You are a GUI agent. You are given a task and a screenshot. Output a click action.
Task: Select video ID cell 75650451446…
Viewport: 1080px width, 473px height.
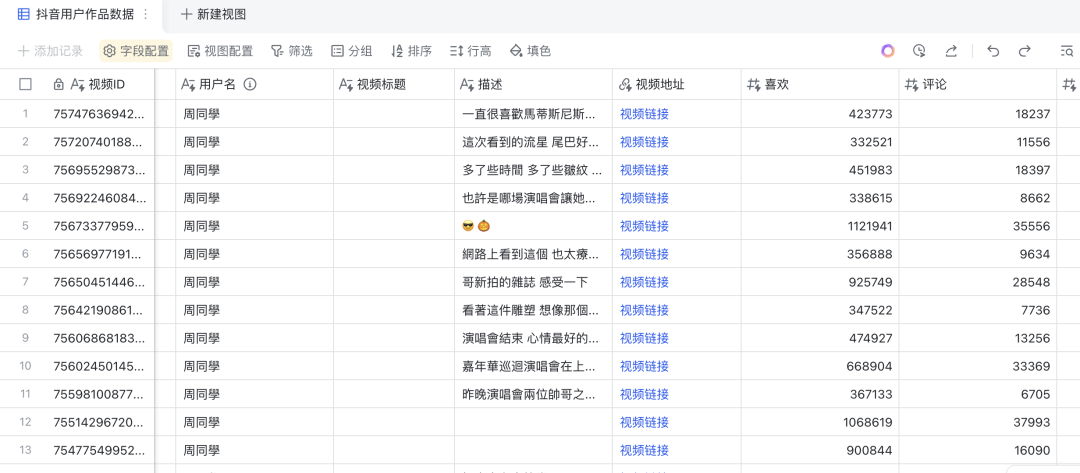[101, 282]
